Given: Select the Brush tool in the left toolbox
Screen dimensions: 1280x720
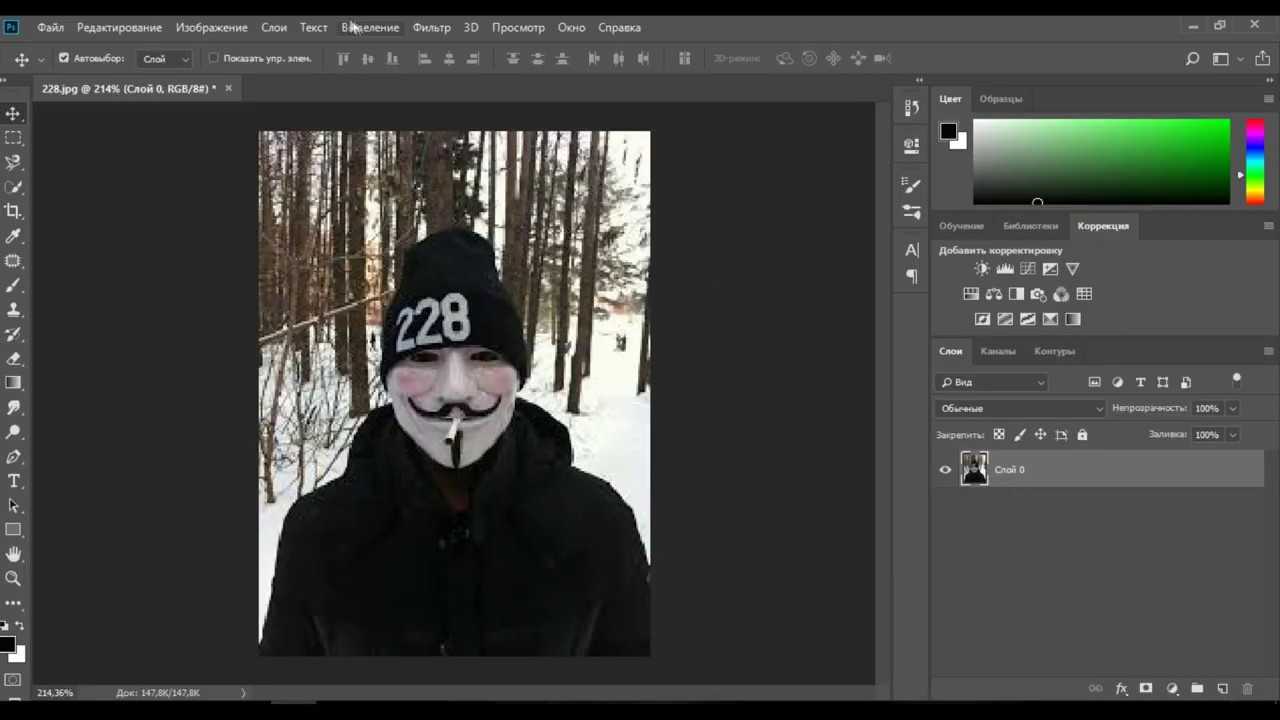Looking at the screenshot, I should coord(13,285).
